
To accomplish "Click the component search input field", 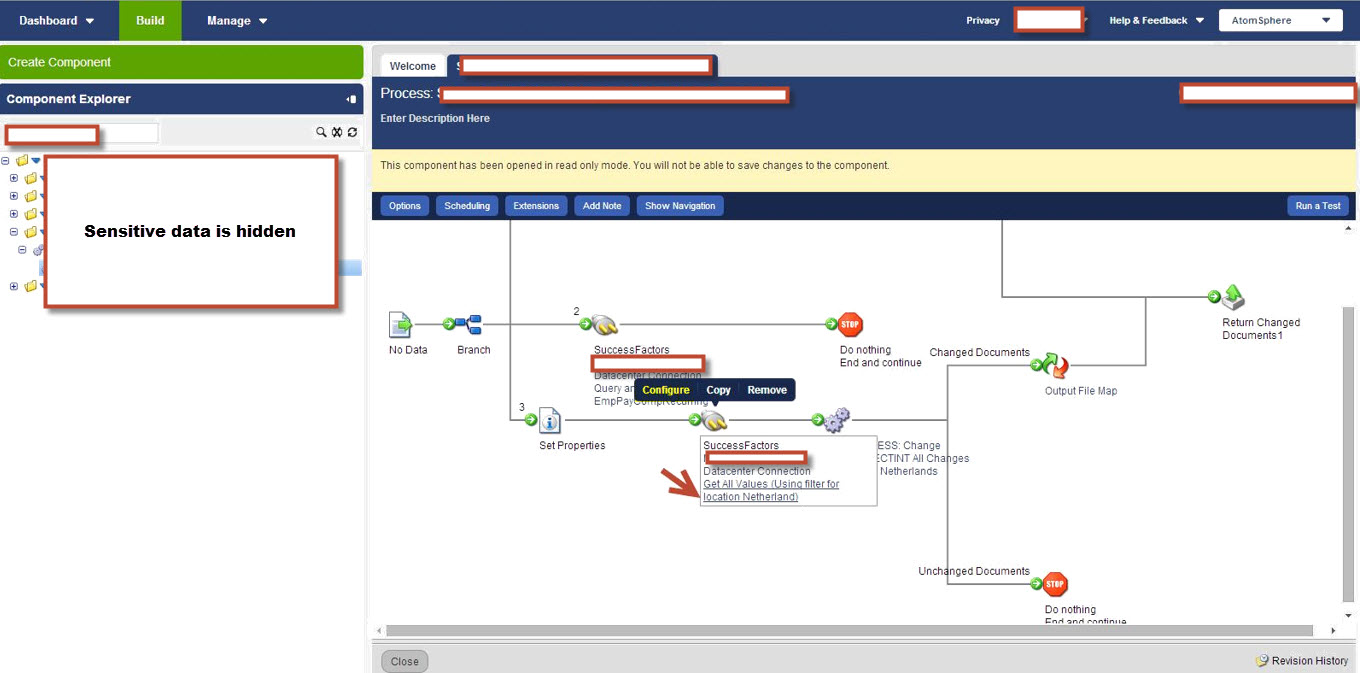I will (81, 133).
